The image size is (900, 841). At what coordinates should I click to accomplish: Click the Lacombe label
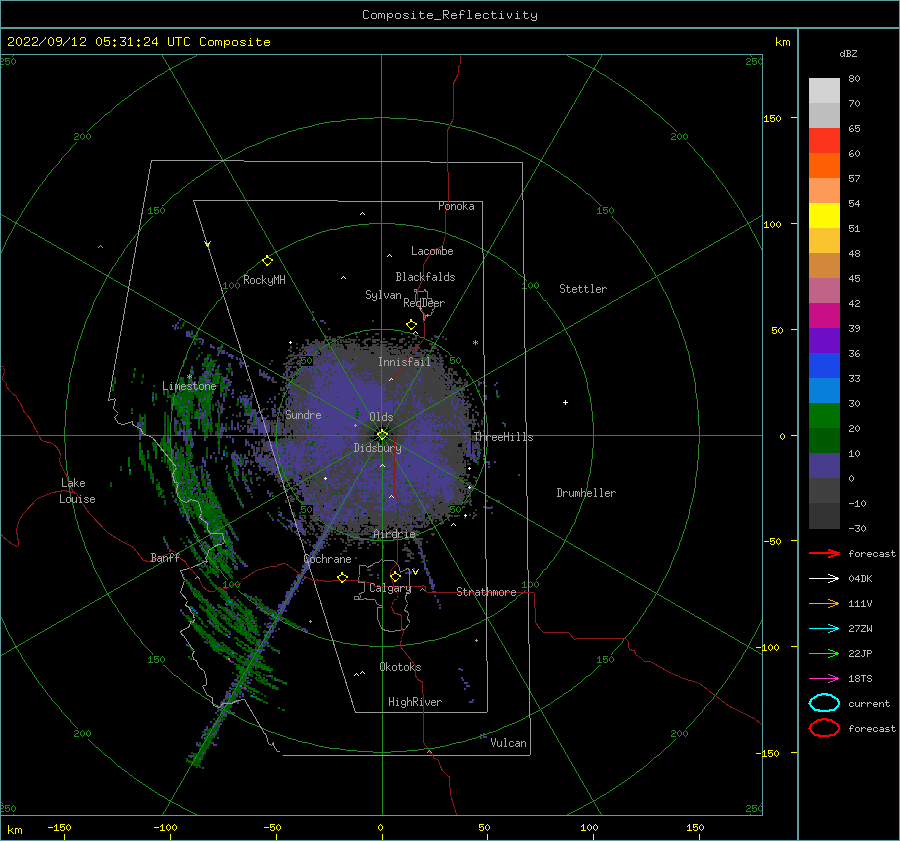432,251
